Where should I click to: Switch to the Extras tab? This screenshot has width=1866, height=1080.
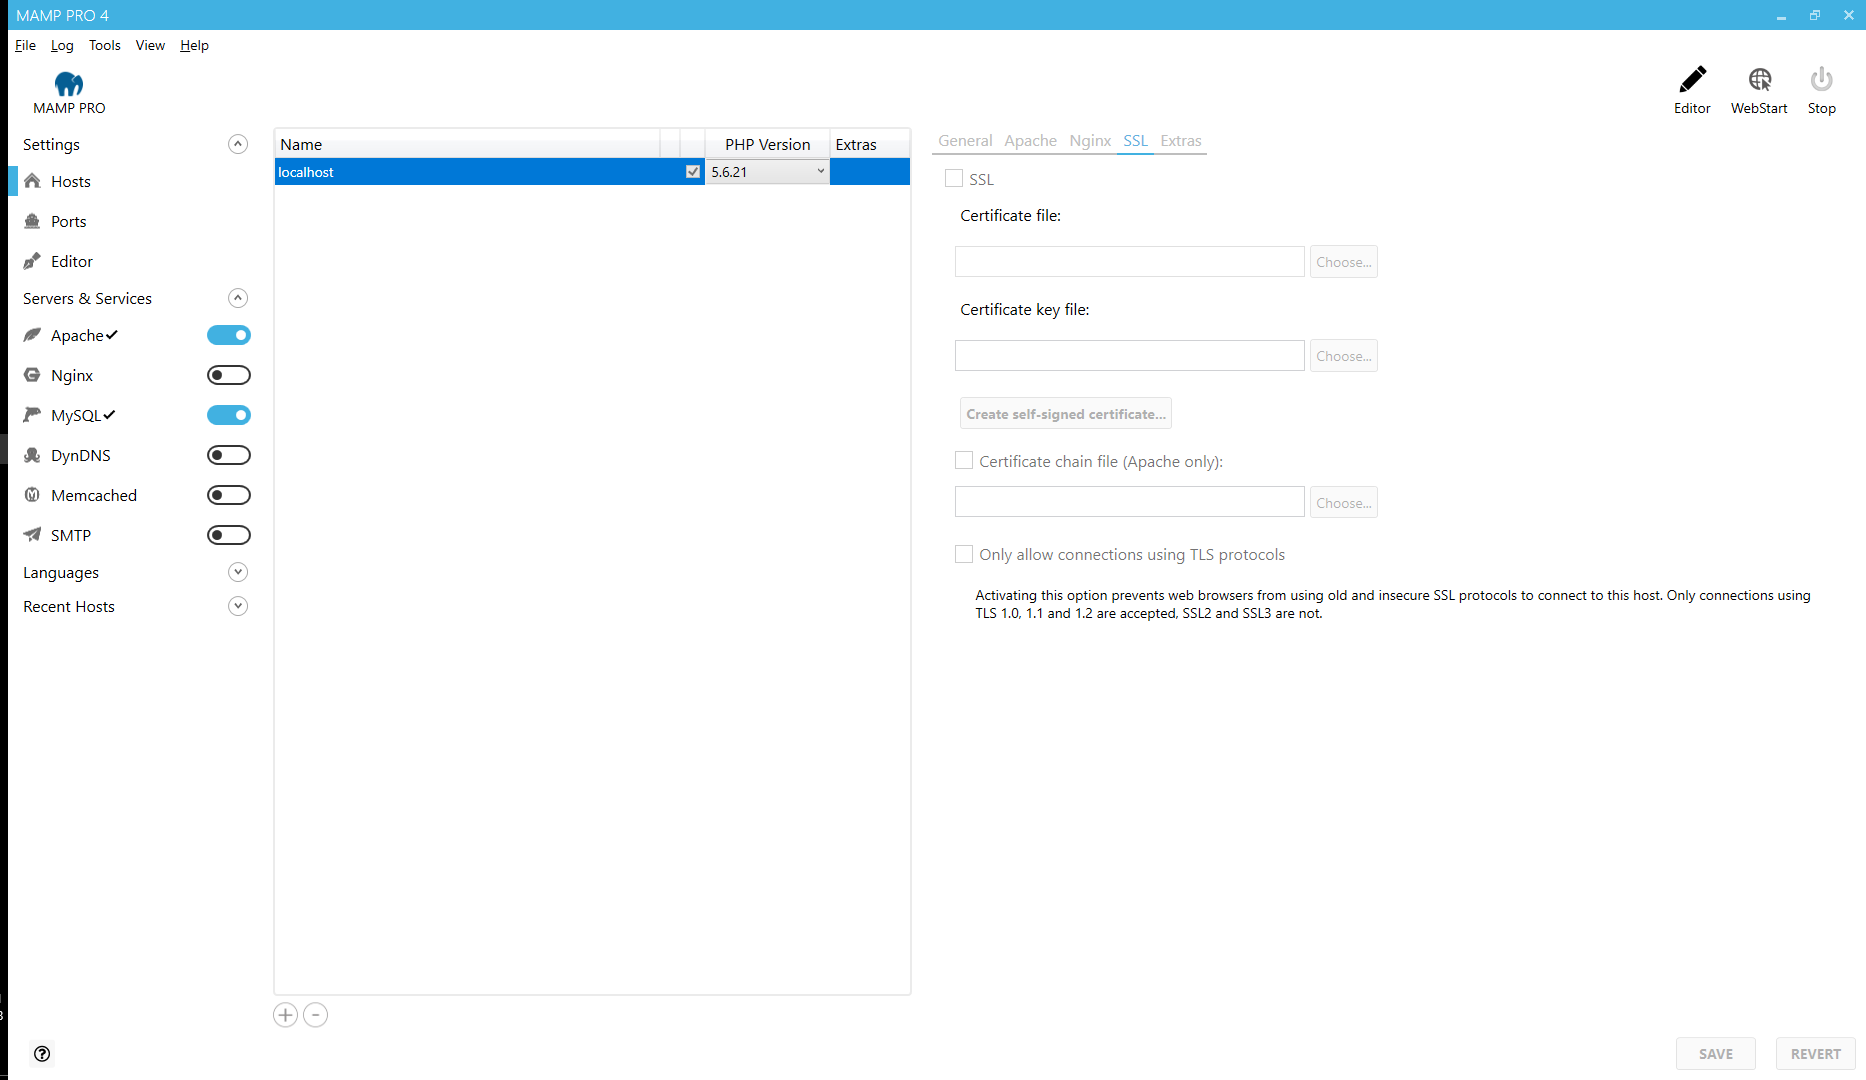1181,141
